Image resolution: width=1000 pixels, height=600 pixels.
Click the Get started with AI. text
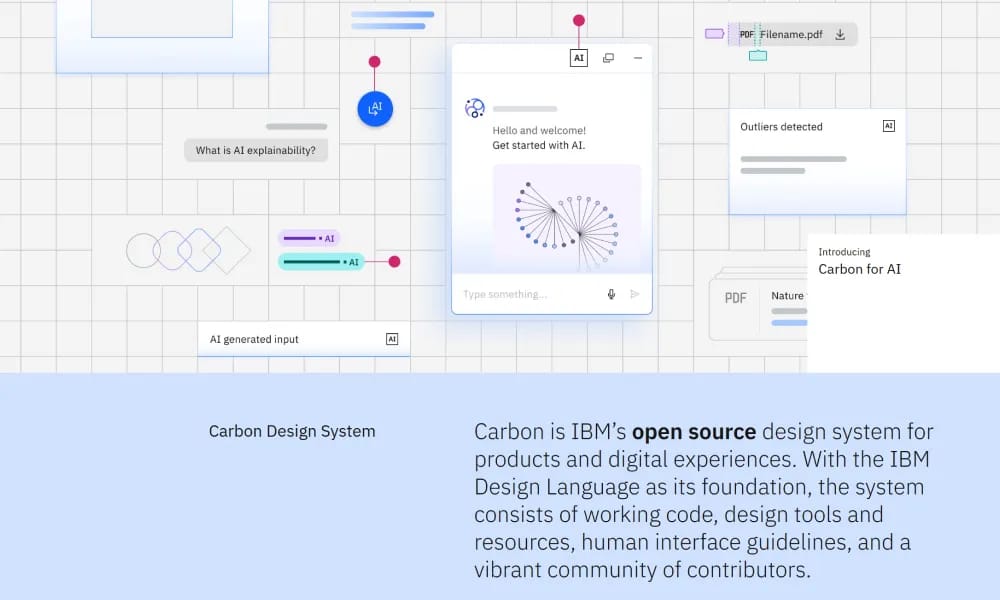point(538,145)
